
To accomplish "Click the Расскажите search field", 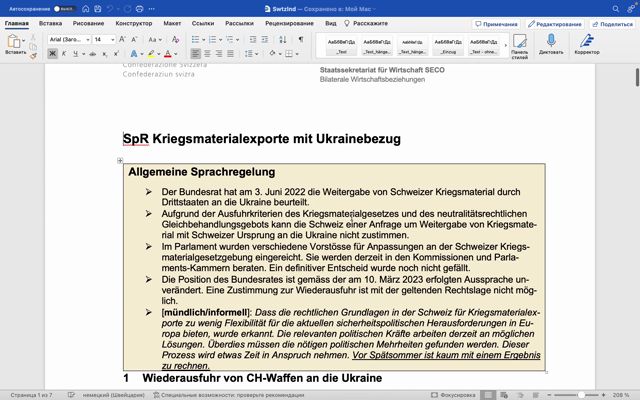I will pyautogui.click(x=367, y=23).
